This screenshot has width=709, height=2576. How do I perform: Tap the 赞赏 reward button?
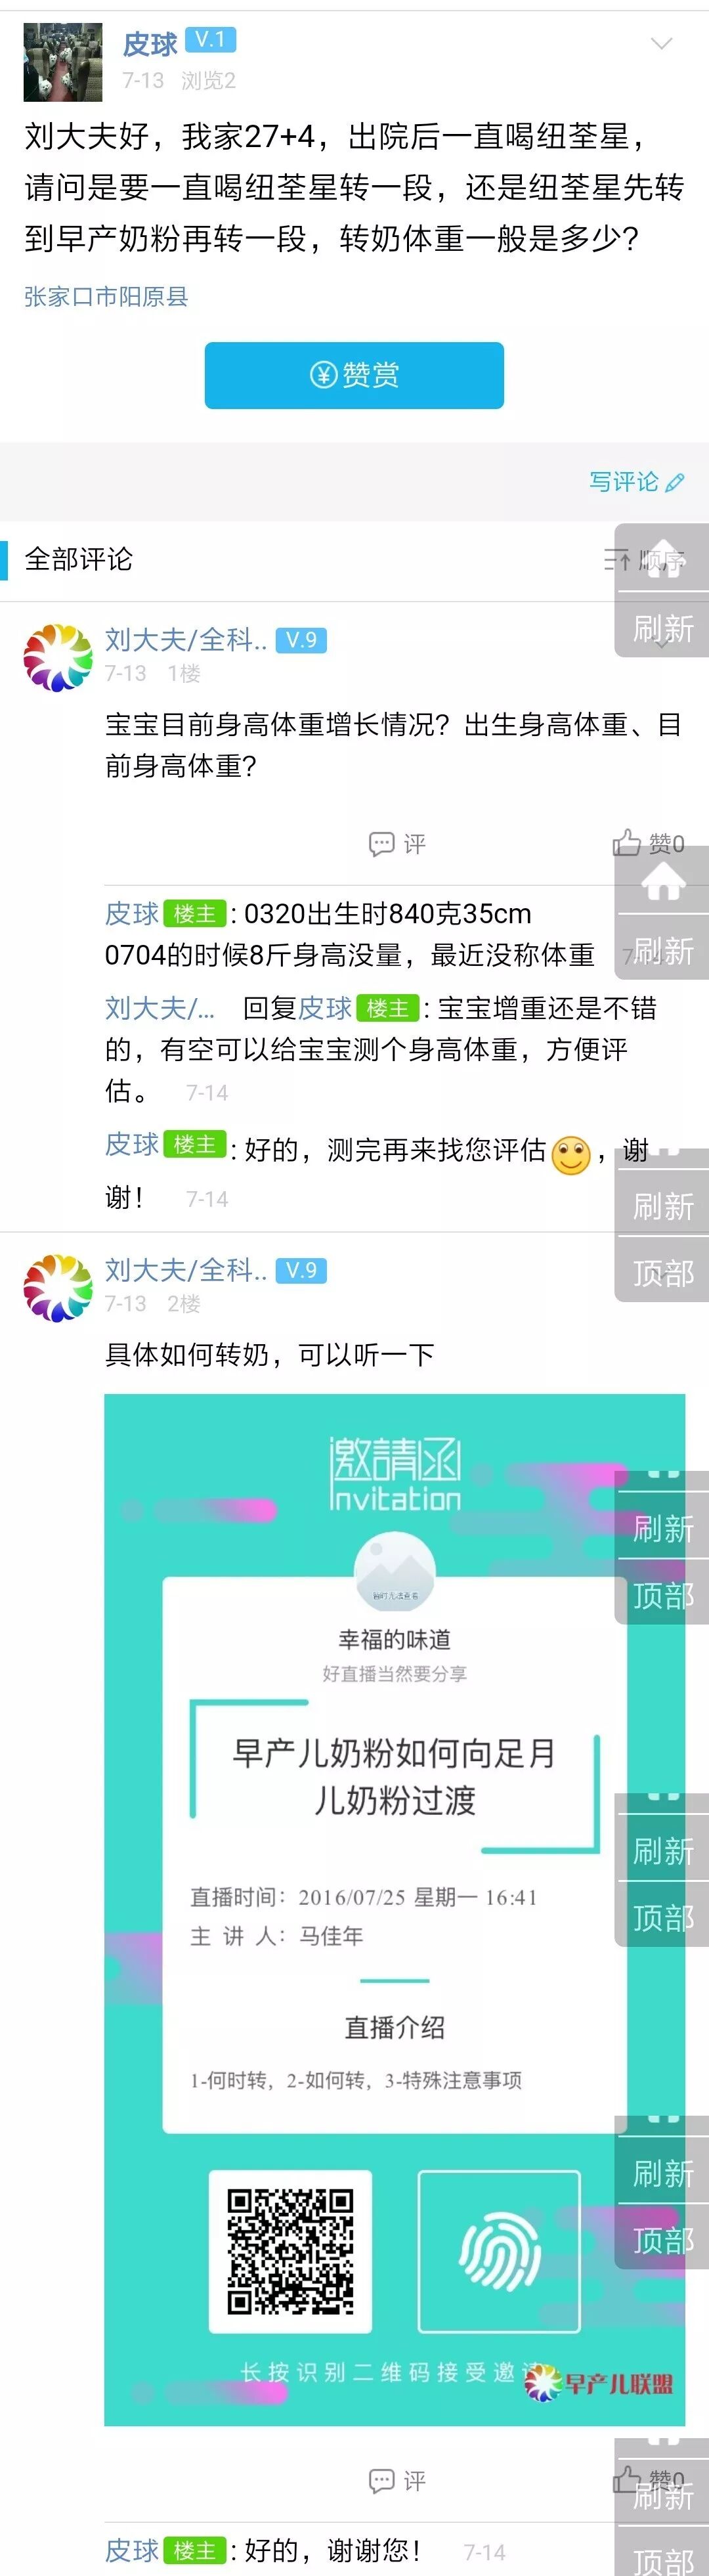click(354, 375)
